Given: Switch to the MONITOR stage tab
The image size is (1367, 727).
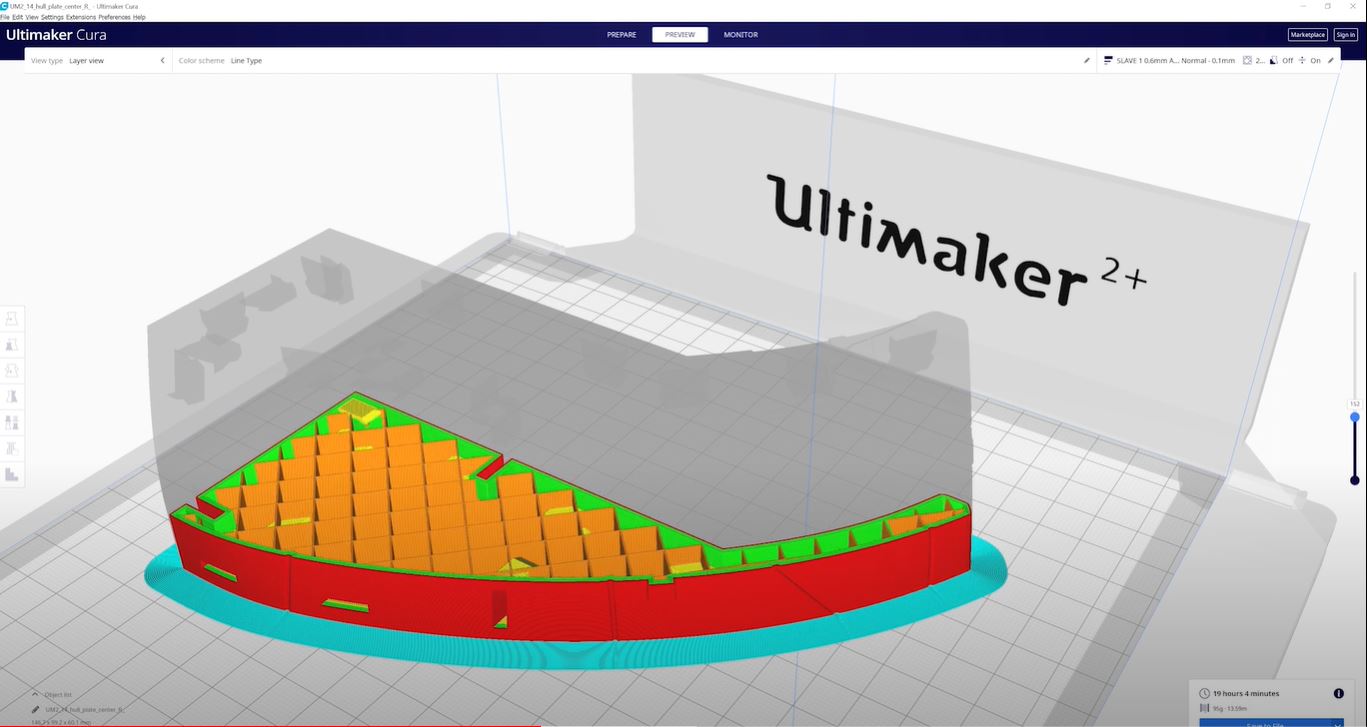Looking at the screenshot, I should coord(740,35).
